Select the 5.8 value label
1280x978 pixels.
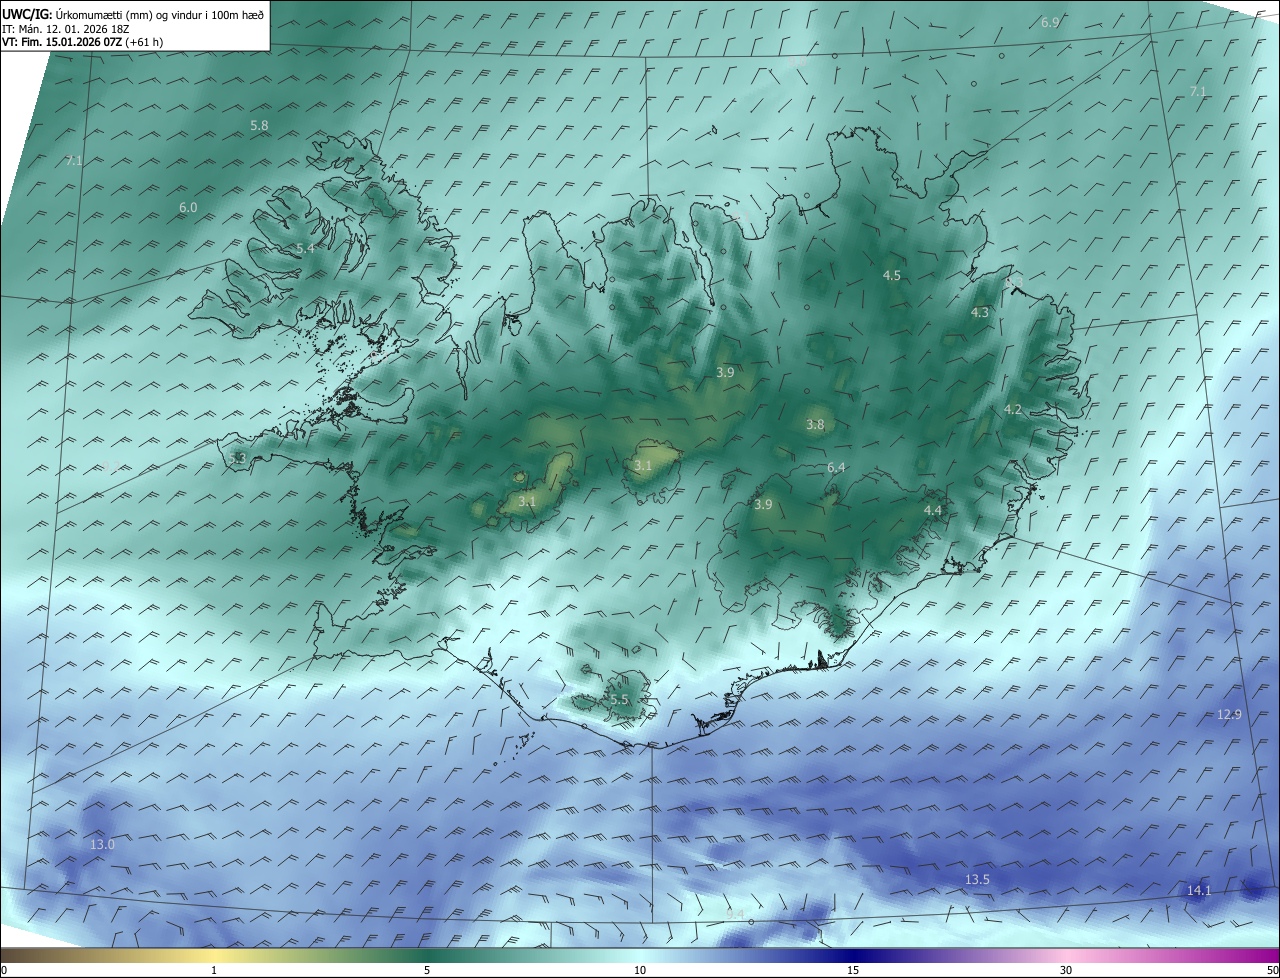[259, 126]
